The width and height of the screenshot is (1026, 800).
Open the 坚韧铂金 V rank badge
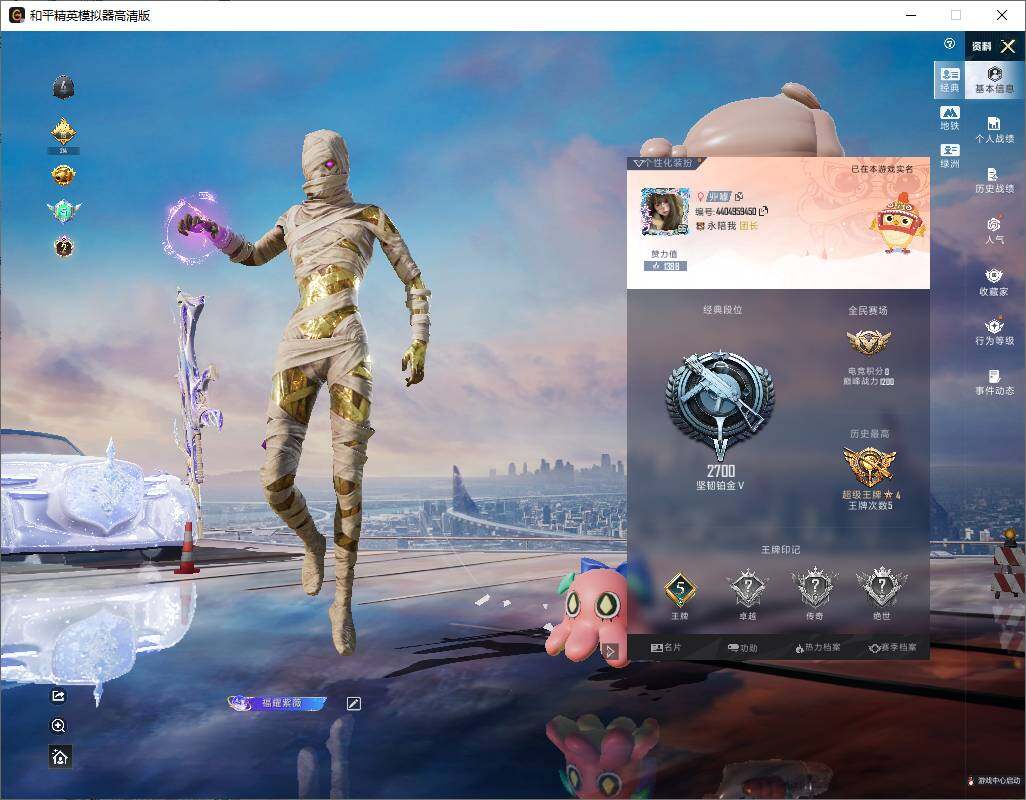[x=720, y=404]
